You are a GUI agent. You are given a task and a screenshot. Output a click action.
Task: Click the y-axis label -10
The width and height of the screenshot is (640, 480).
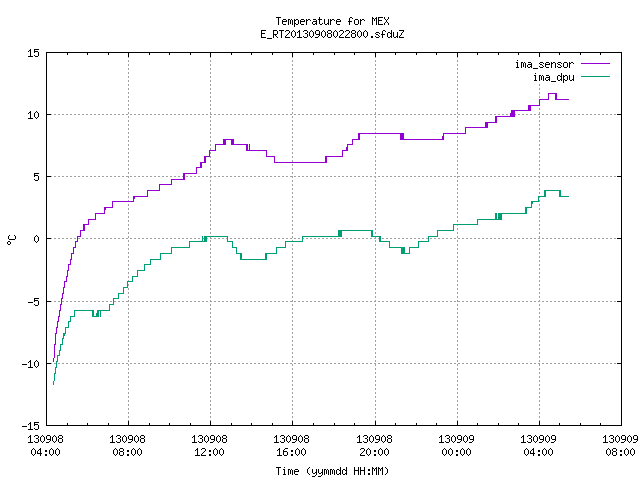(x=31, y=364)
